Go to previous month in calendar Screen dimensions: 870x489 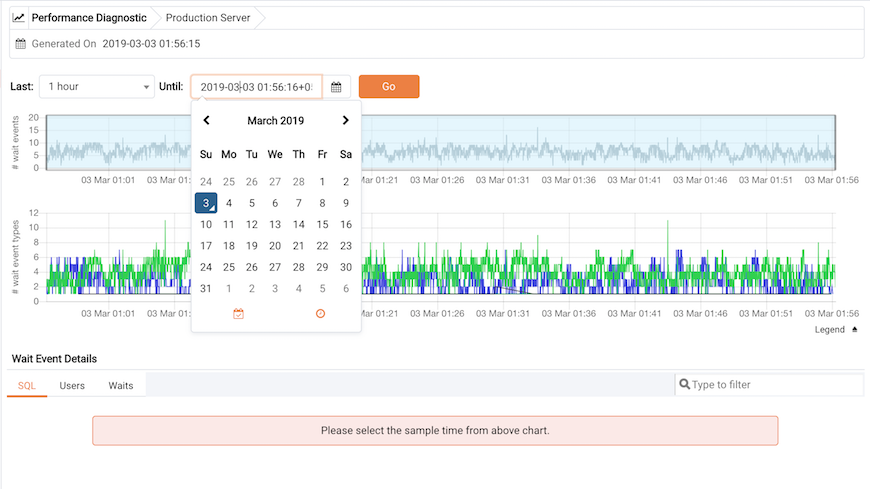coord(206,120)
